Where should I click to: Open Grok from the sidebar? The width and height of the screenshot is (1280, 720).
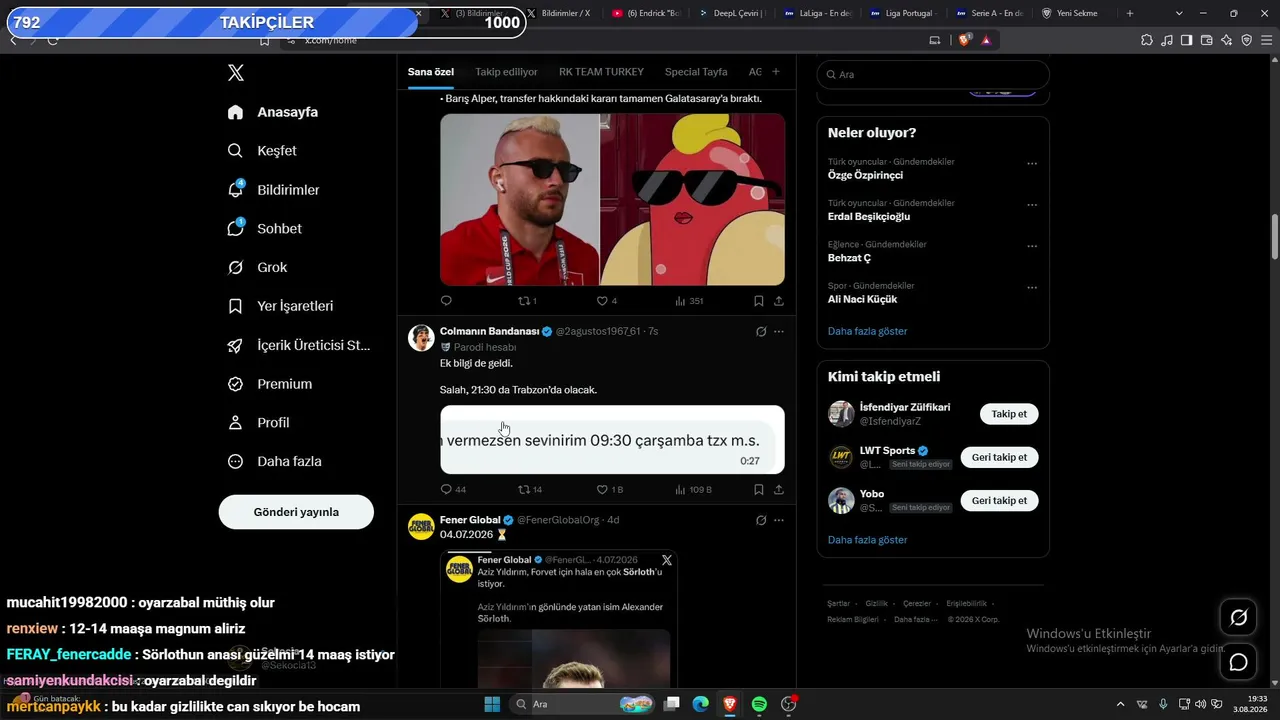point(257,268)
